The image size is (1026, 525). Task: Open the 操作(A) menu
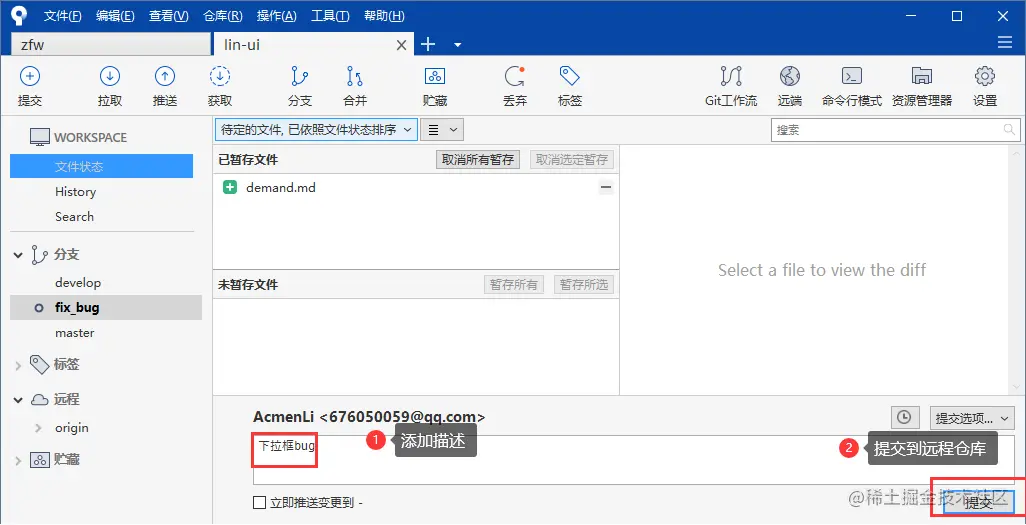coord(277,16)
